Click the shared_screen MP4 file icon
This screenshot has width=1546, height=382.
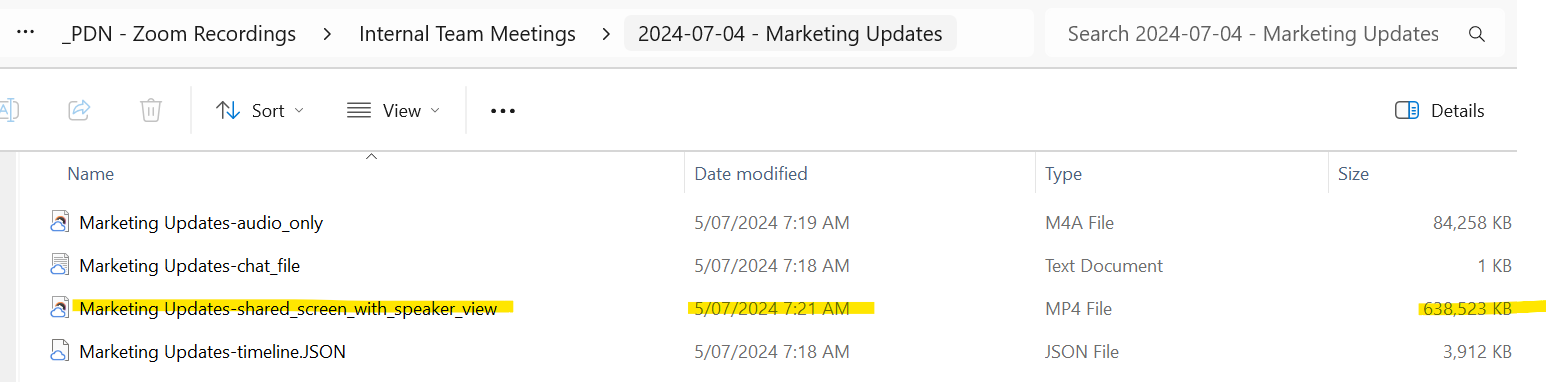point(60,308)
